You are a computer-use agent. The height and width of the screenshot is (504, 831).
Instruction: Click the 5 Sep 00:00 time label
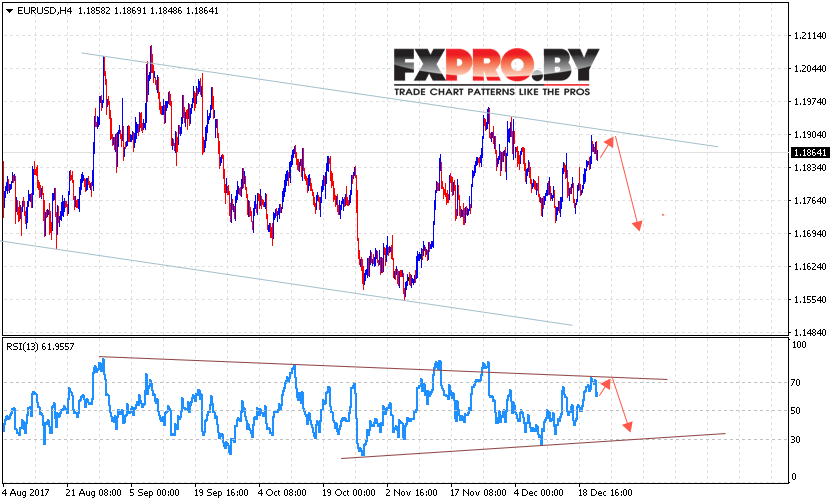pyautogui.click(x=155, y=493)
